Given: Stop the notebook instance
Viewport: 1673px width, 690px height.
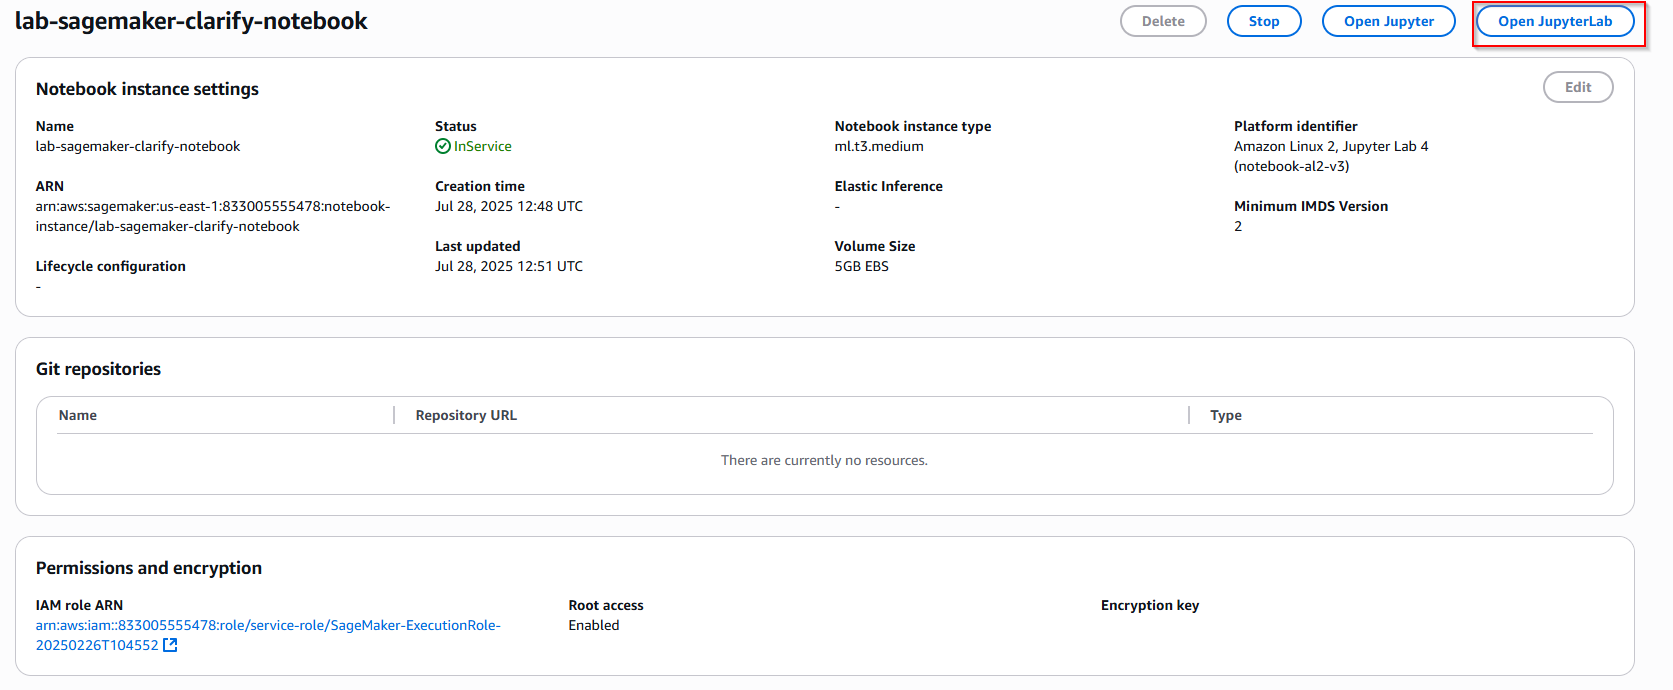Looking at the screenshot, I should [x=1264, y=21].
